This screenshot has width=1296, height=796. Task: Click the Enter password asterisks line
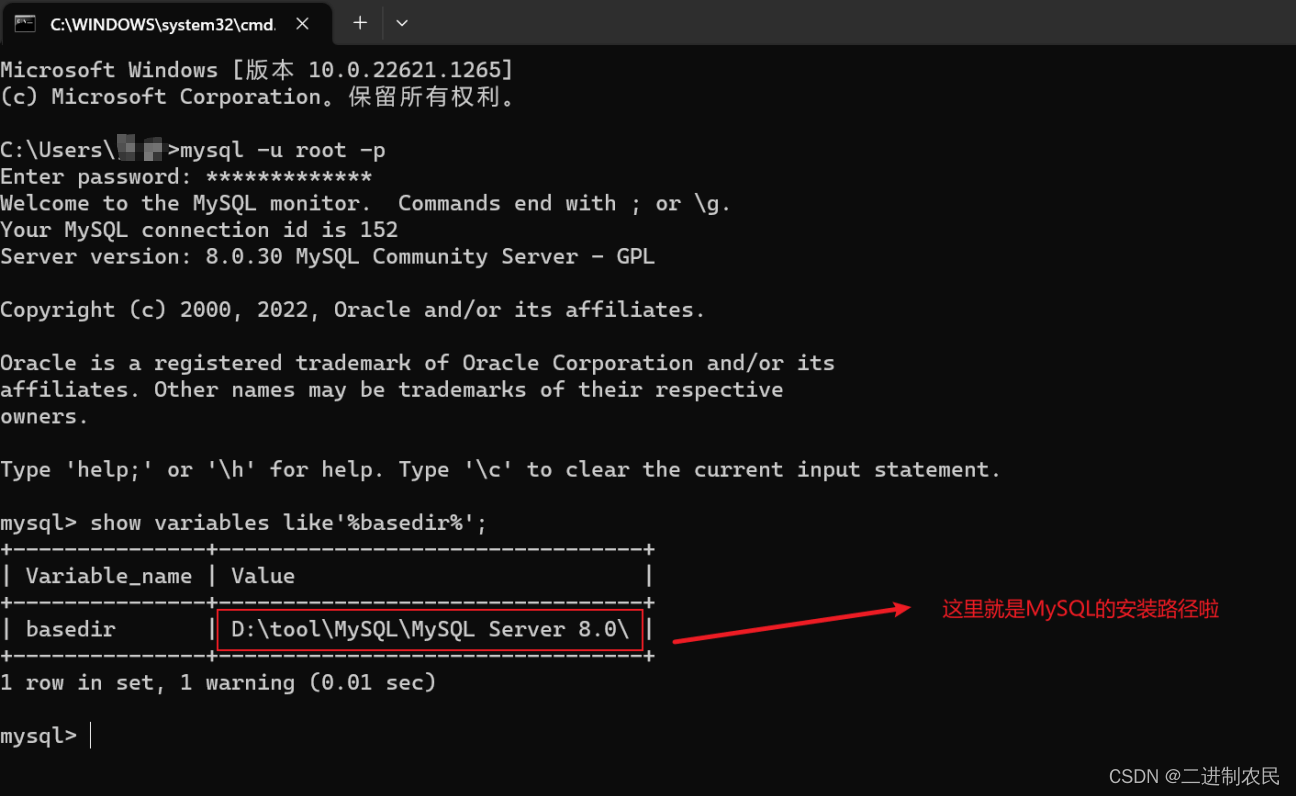[x=186, y=177]
